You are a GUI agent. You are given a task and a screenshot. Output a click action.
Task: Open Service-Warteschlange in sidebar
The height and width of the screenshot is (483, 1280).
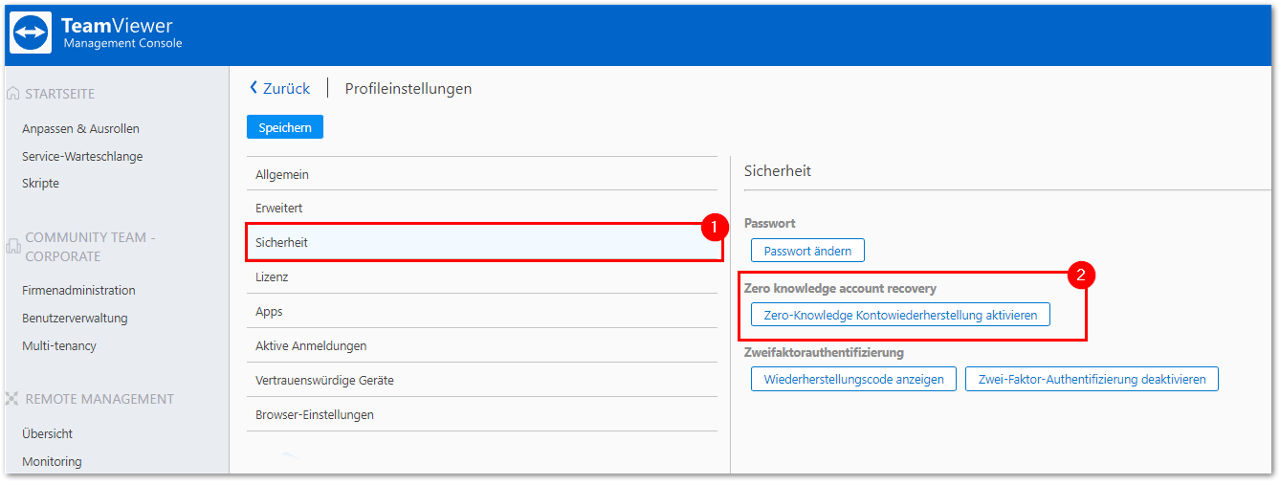[x=82, y=156]
